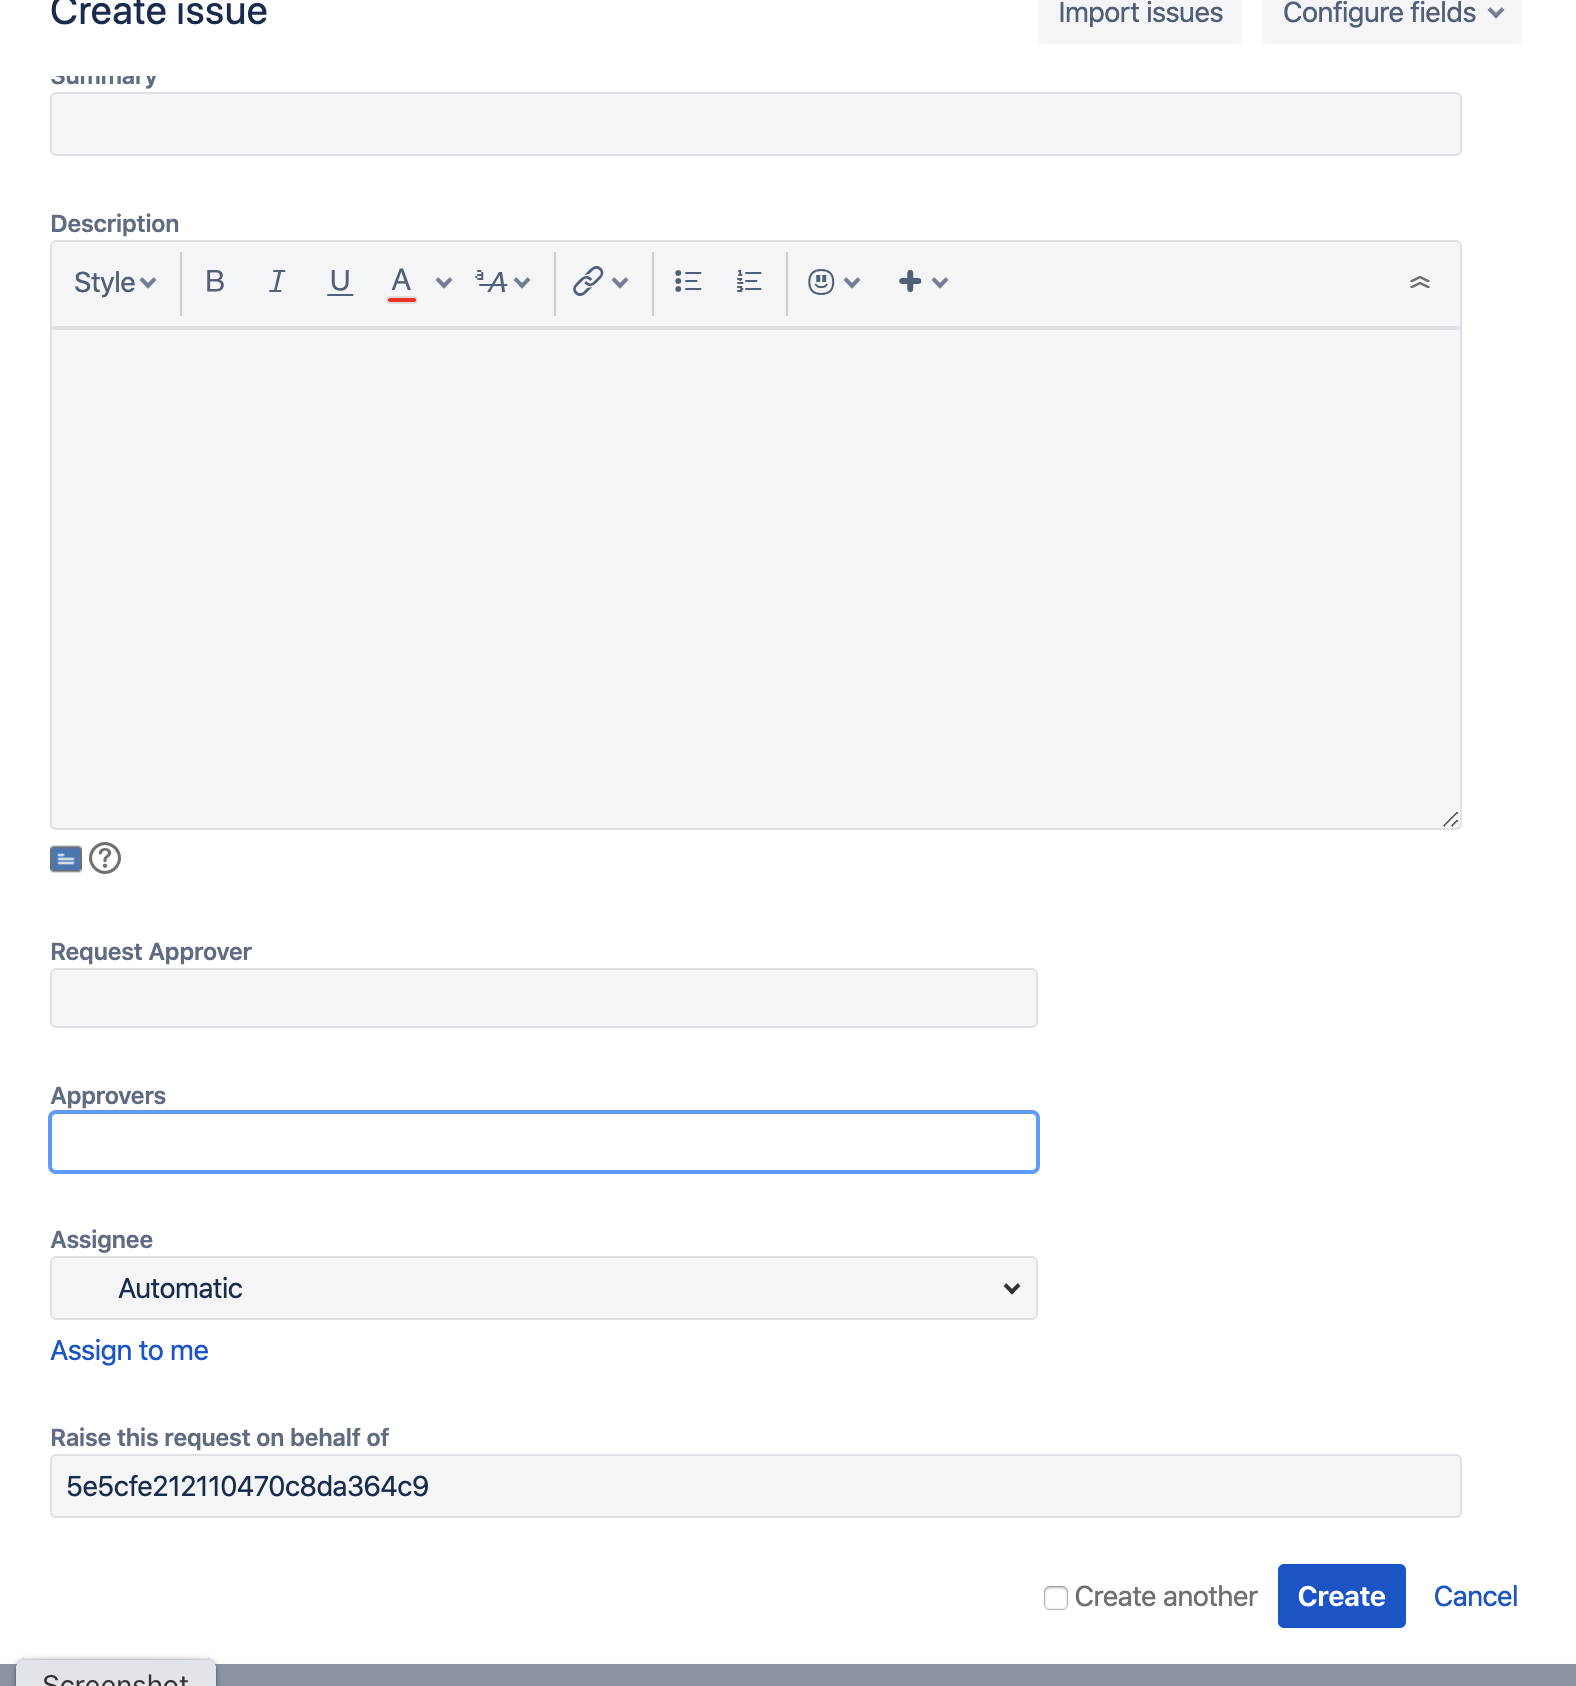This screenshot has width=1576, height=1686.
Task: Open text color picker dropdown arrow
Action: click(x=444, y=283)
